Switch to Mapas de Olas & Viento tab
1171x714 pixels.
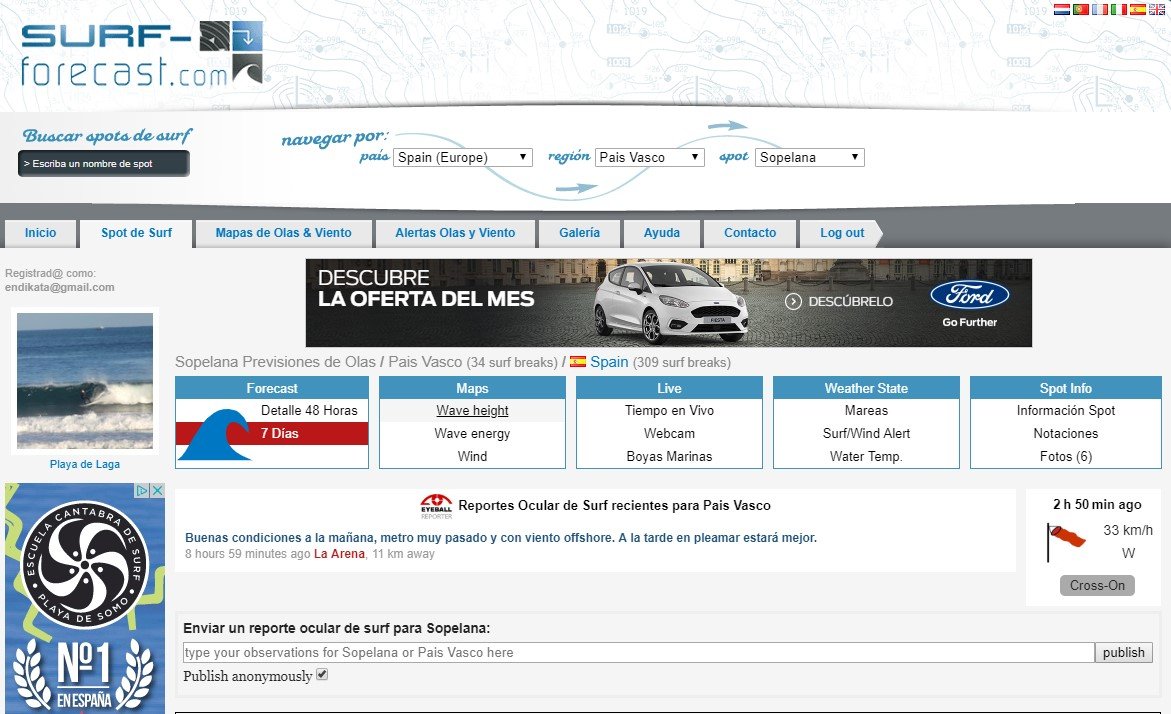(x=283, y=233)
